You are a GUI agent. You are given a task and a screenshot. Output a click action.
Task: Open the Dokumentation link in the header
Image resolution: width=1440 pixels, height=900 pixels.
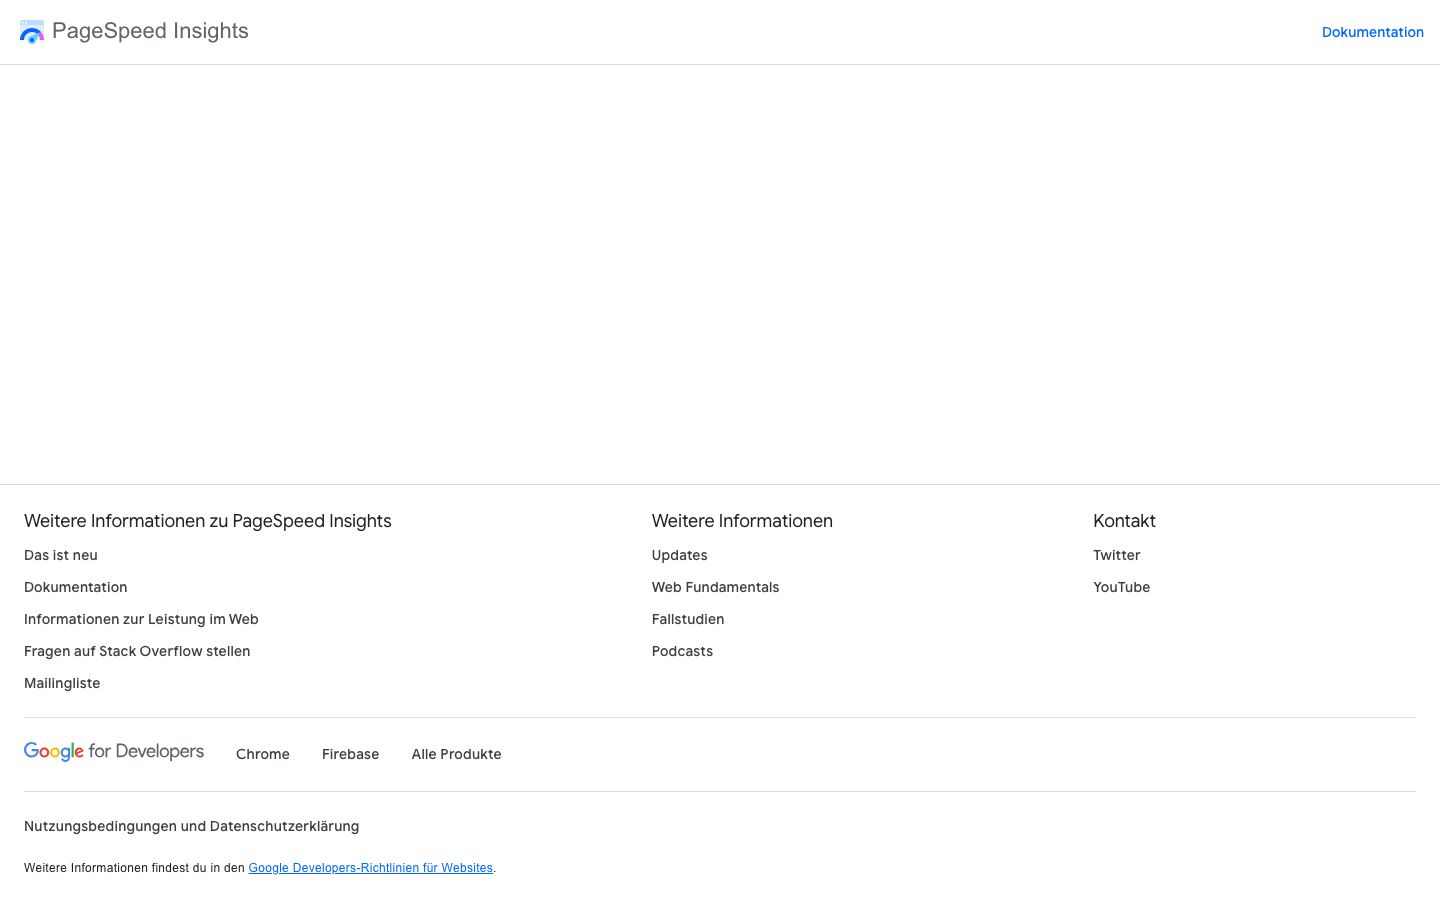pyautogui.click(x=1372, y=32)
